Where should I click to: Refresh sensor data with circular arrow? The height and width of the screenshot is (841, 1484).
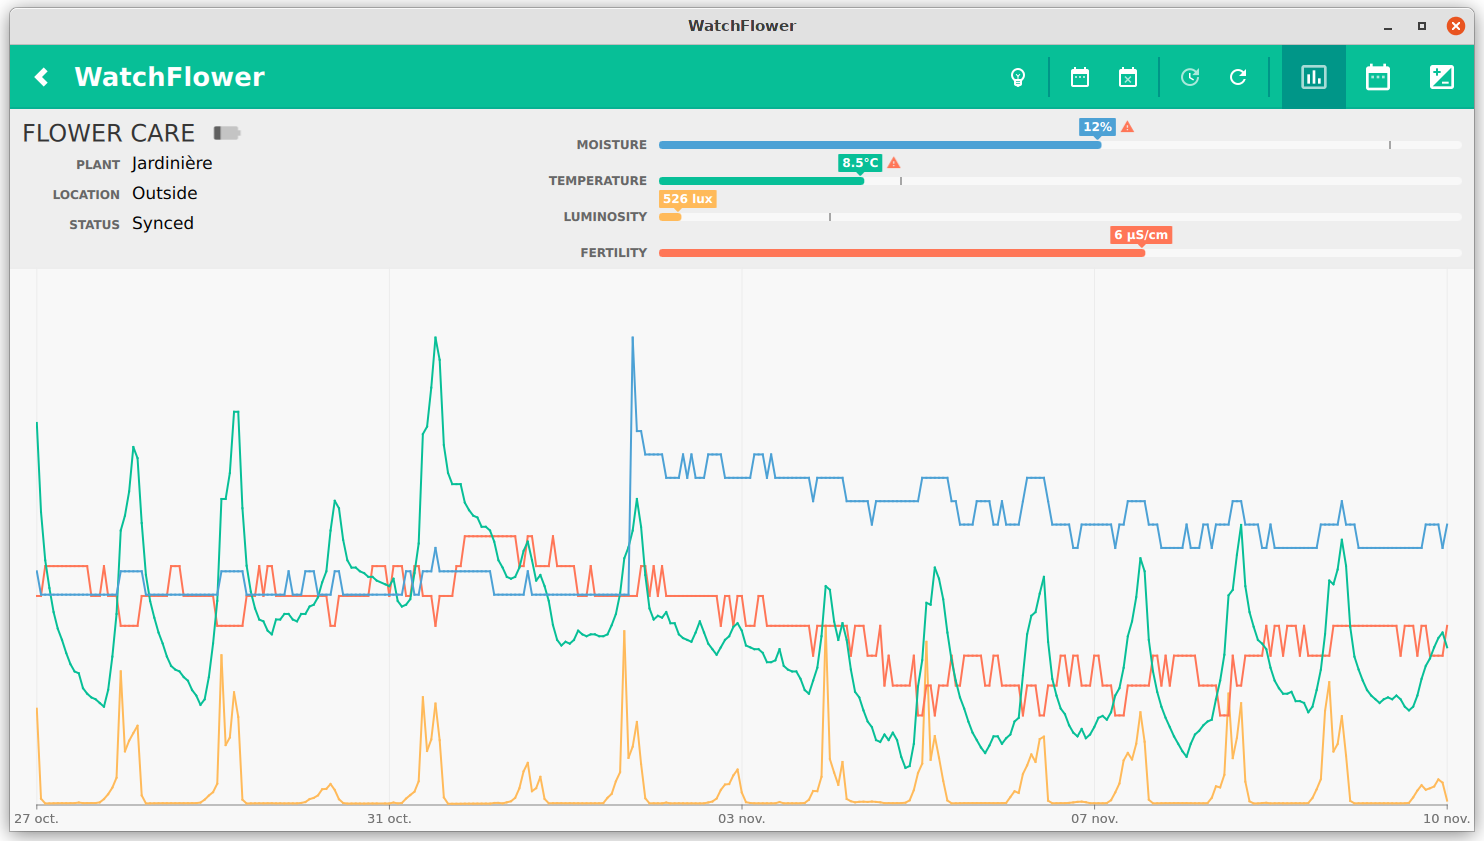coord(1238,77)
